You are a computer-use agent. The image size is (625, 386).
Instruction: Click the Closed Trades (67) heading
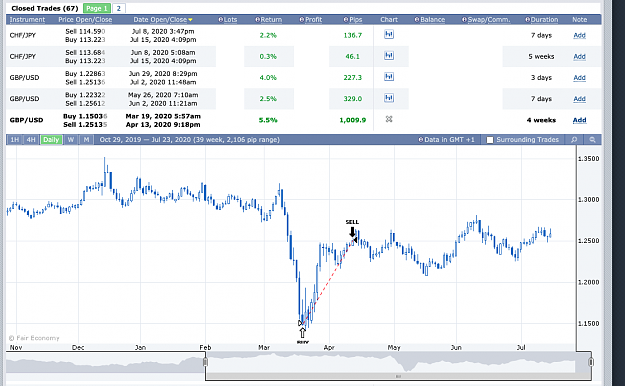tap(45, 8)
